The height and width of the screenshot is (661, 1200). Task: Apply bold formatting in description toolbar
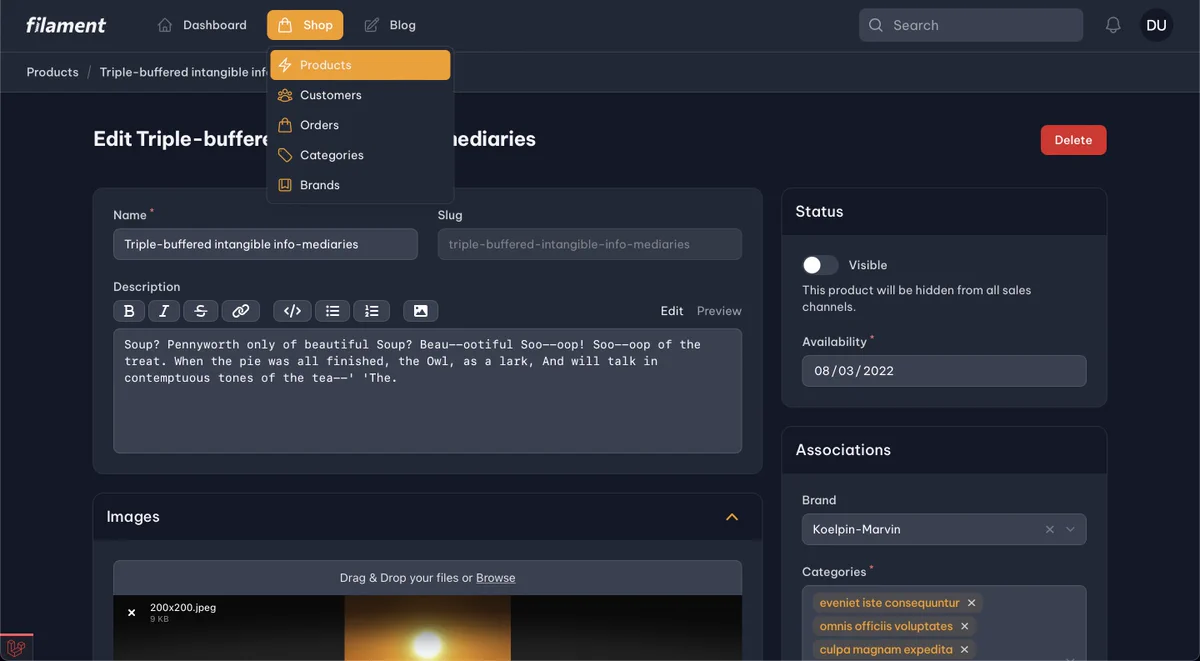click(129, 311)
